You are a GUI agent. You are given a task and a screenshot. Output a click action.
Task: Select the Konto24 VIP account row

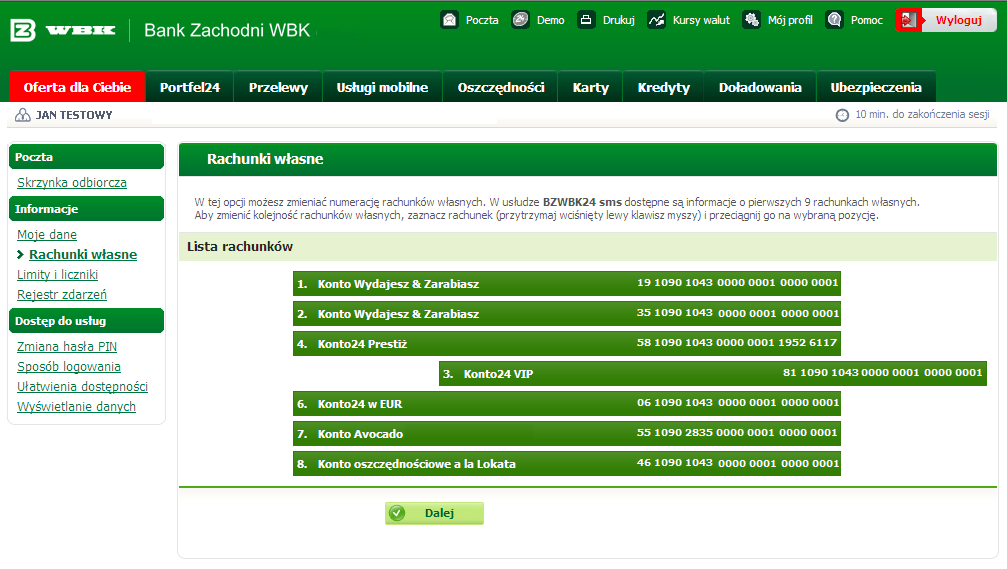coord(713,374)
